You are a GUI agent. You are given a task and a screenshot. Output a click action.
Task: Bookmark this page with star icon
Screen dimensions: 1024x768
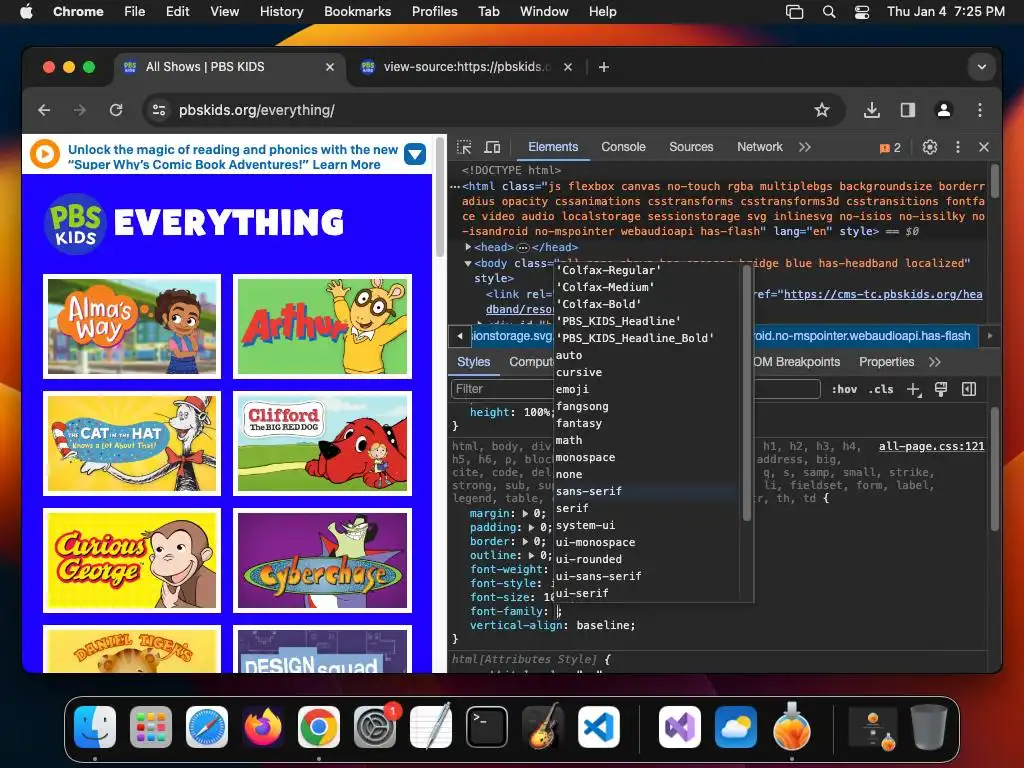822,110
